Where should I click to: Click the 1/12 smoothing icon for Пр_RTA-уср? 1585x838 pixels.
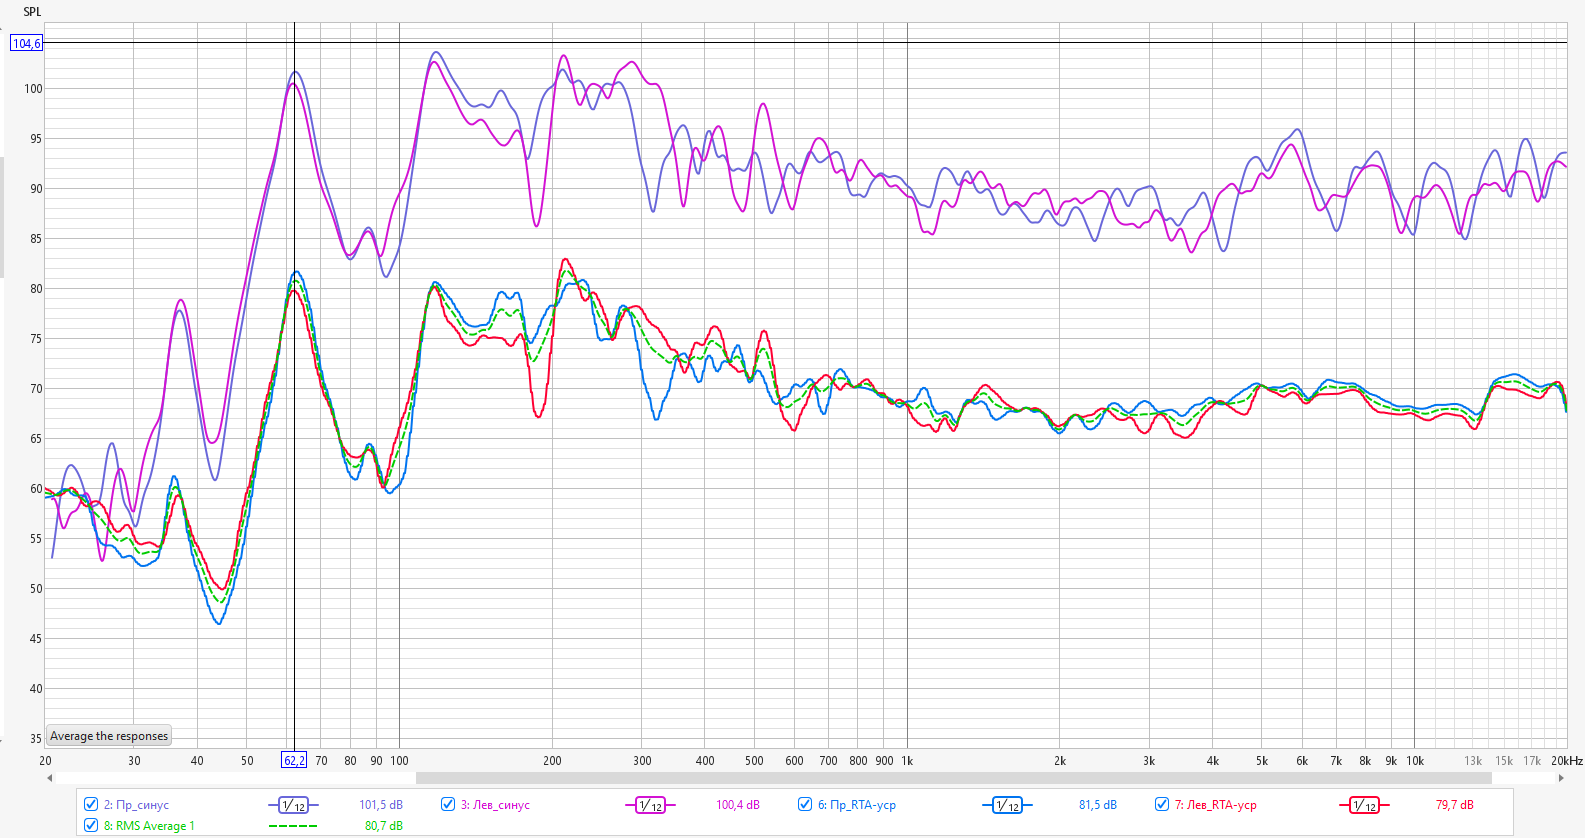point(1007,805)
